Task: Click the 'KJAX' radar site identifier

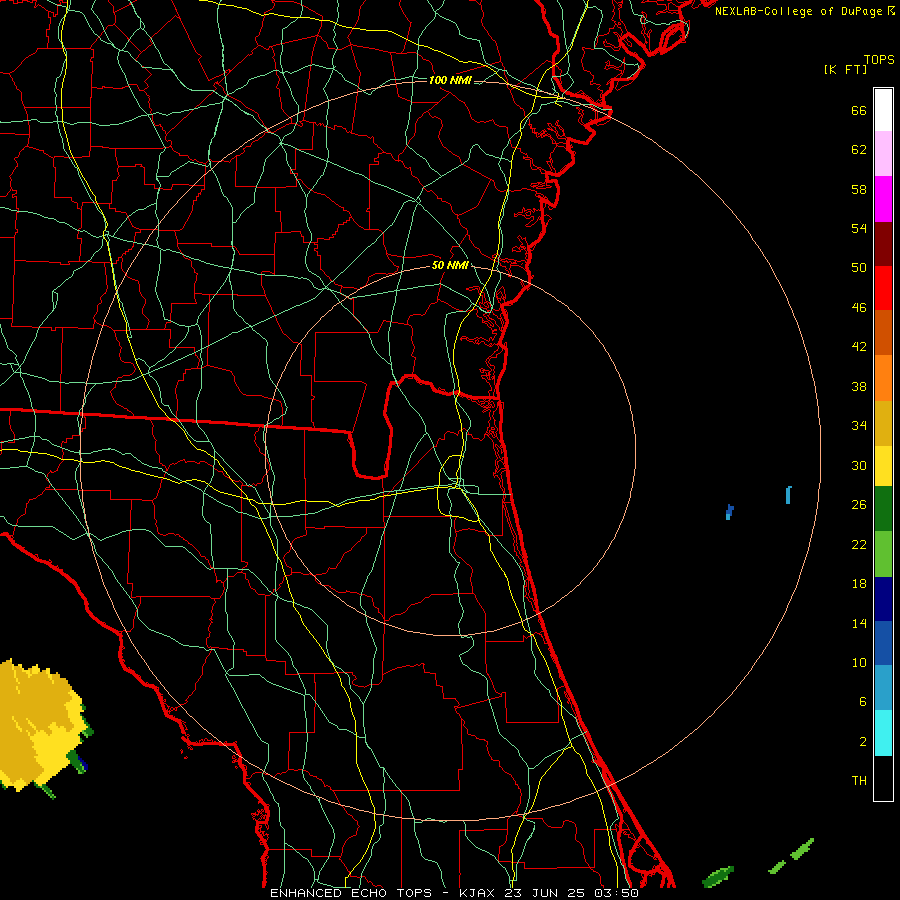Action: click(478, 893)
